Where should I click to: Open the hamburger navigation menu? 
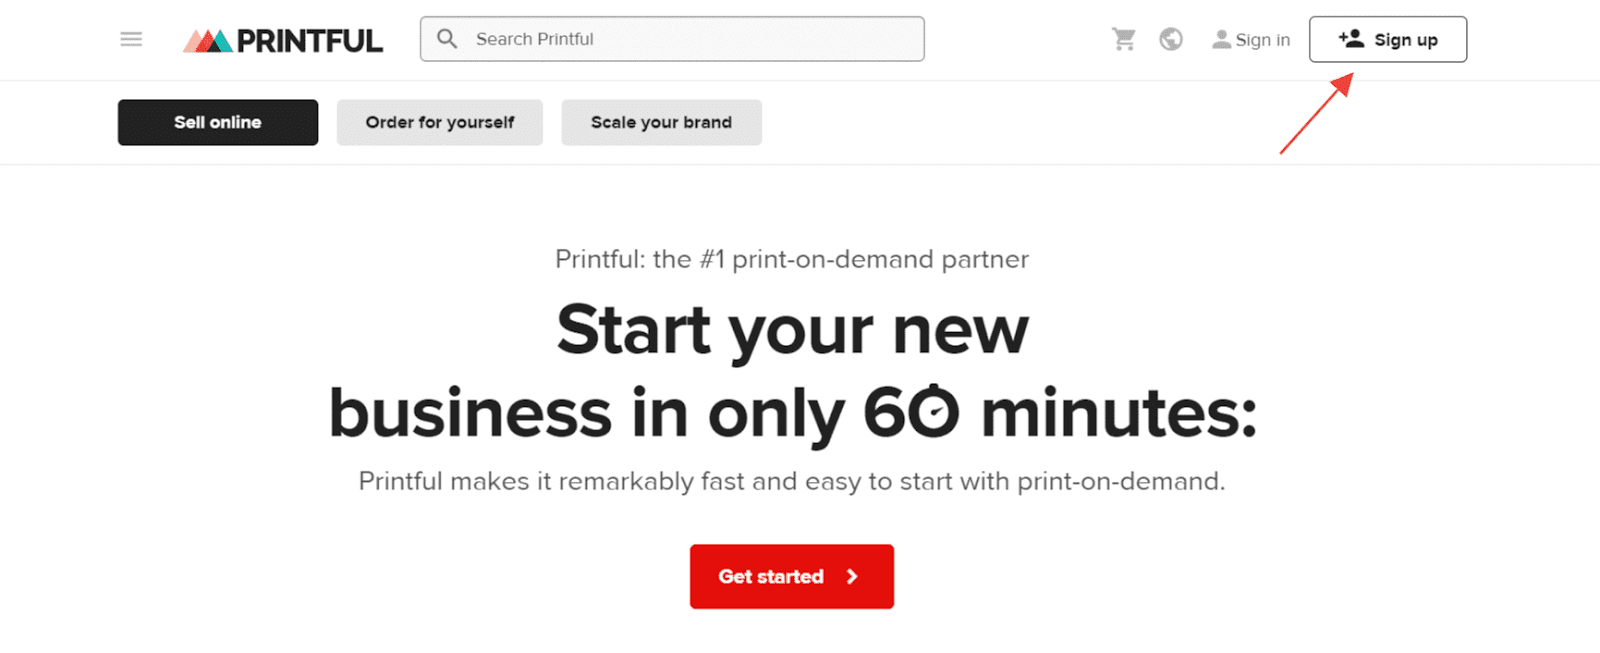[x=131, y=39]
